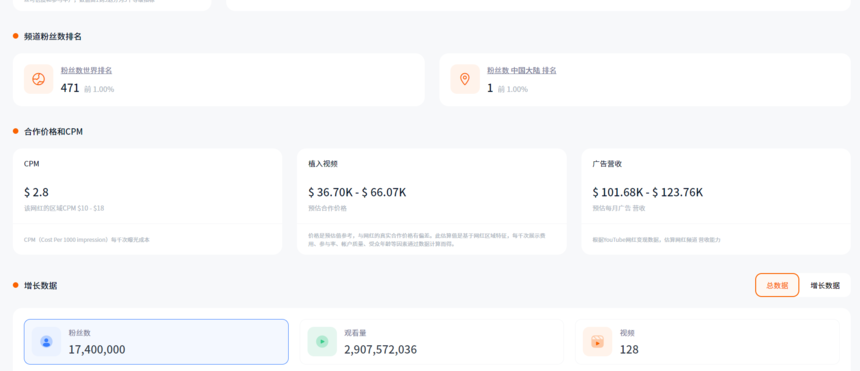Click the 增长数据 section heading
860x371 pixels.
(41, 285)
